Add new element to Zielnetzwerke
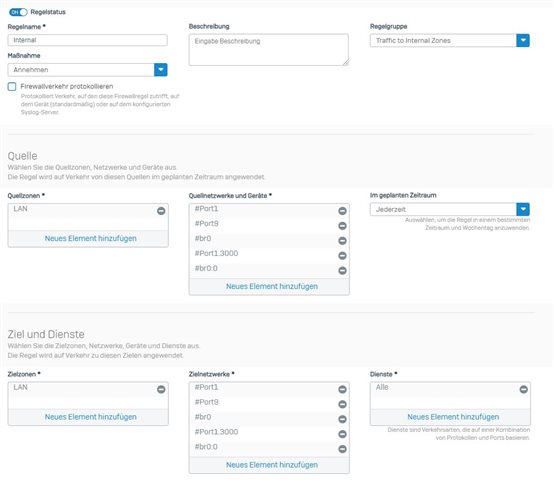This screenshot has height=480, width=554. [x=272, y=465]
